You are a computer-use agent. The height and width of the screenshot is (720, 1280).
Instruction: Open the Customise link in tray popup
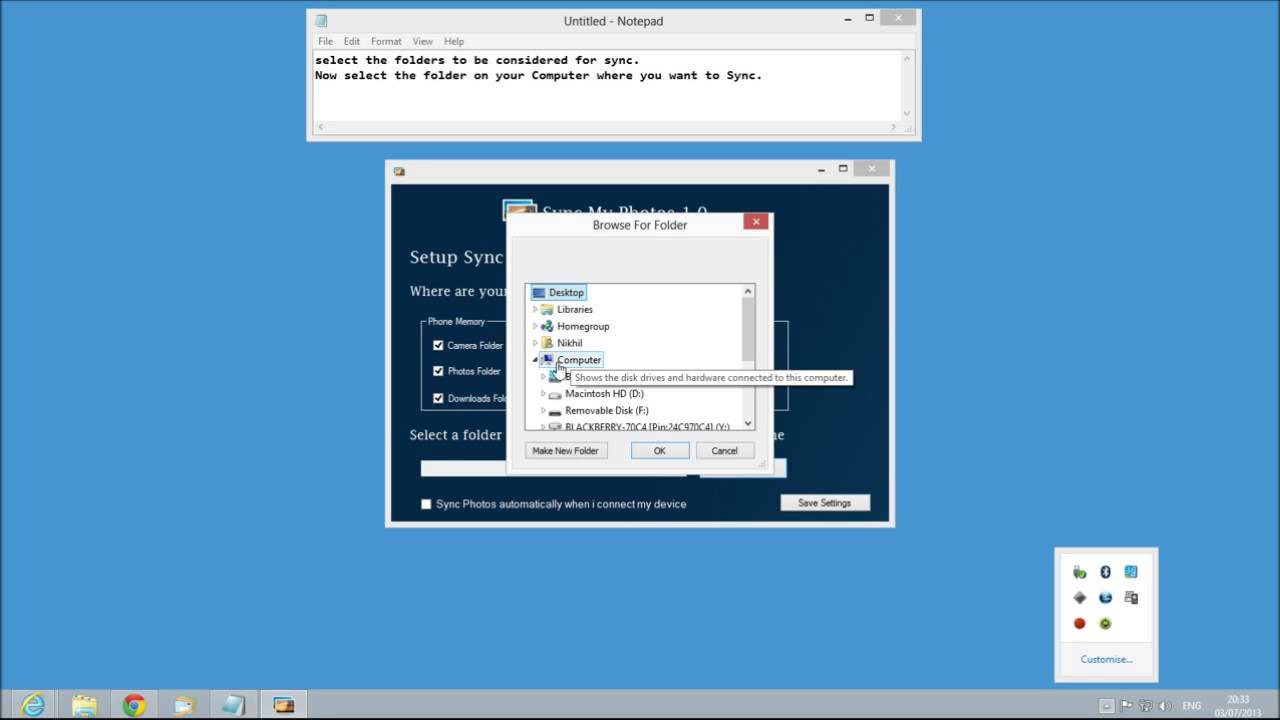[1106, 659]
